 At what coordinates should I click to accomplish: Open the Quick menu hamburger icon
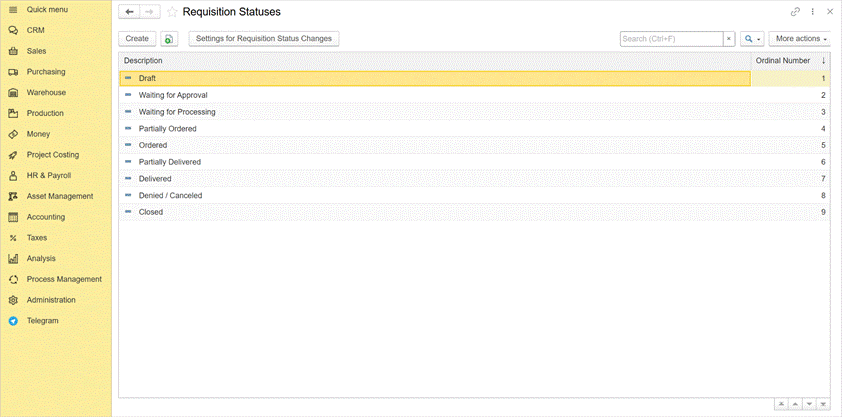(13, 9)
